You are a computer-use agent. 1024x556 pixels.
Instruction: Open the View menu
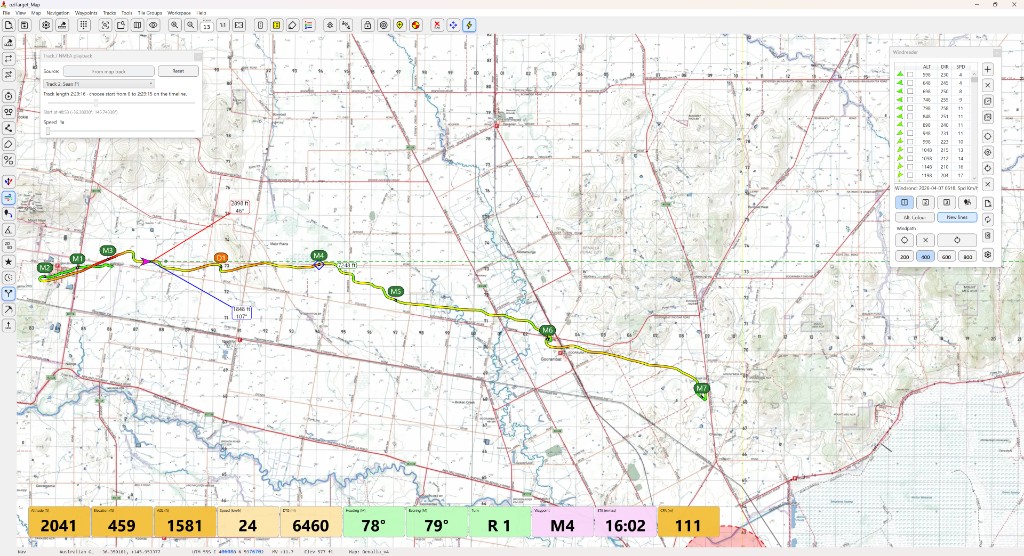point(20,12)
